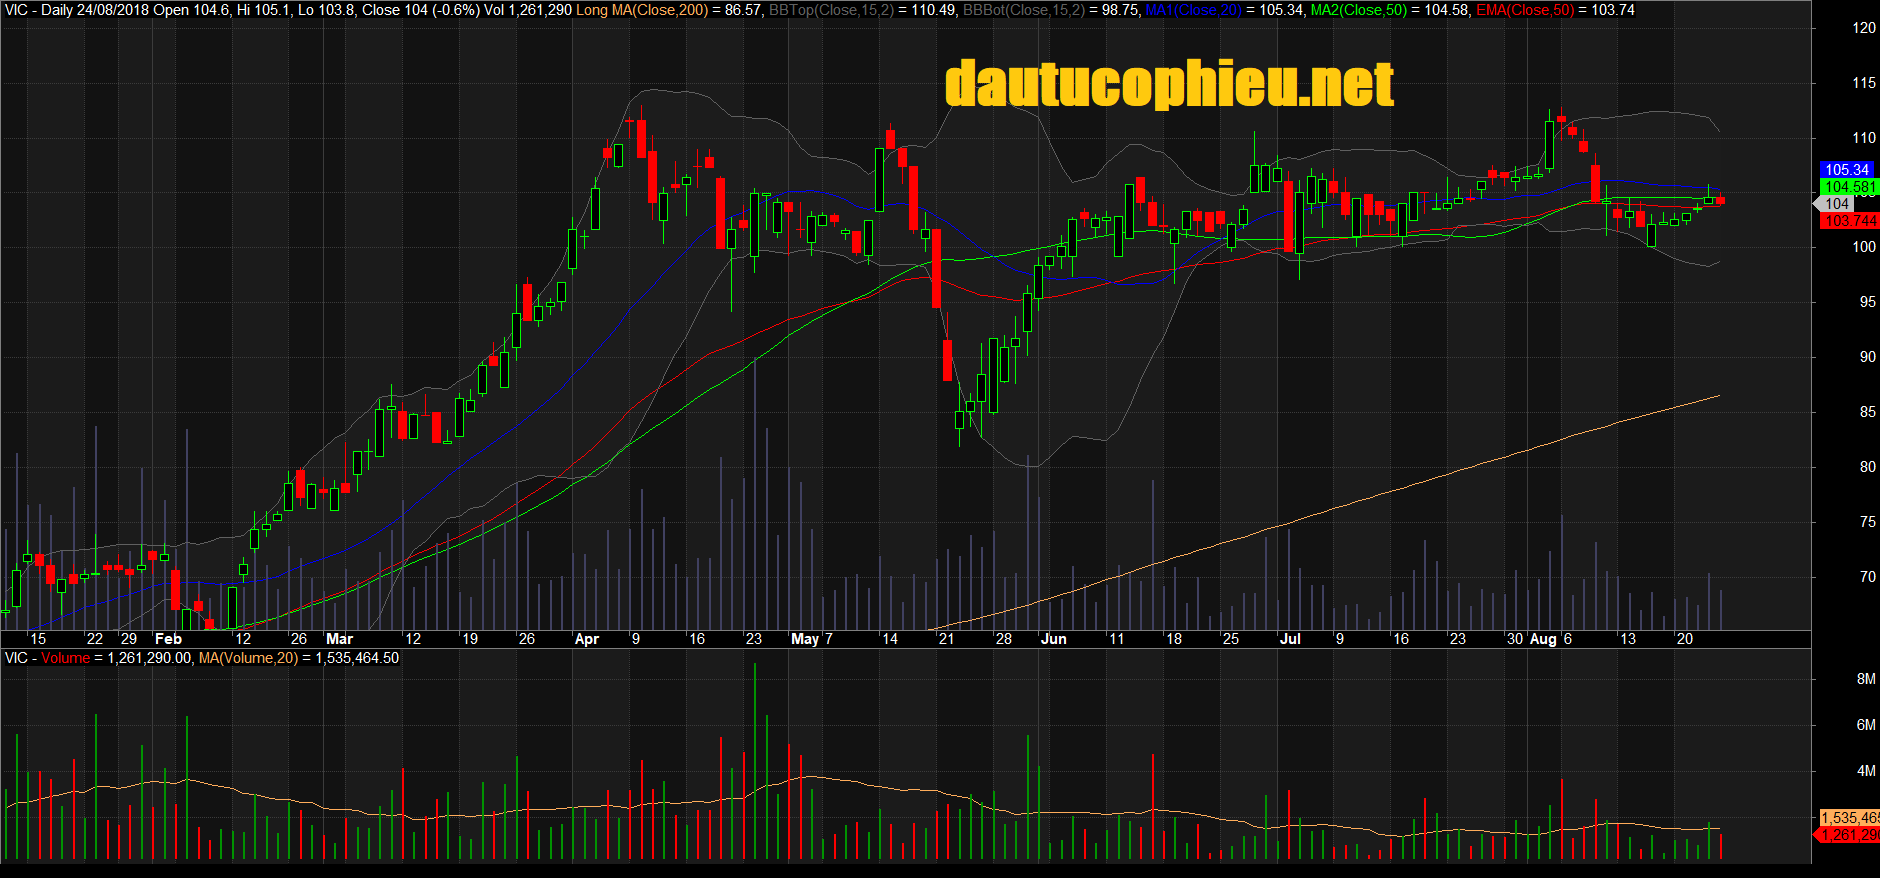This screenshot has width=1880, height=878.
Task: Select the Long MA(Close,200) indicator label
Action: (641, 10)
